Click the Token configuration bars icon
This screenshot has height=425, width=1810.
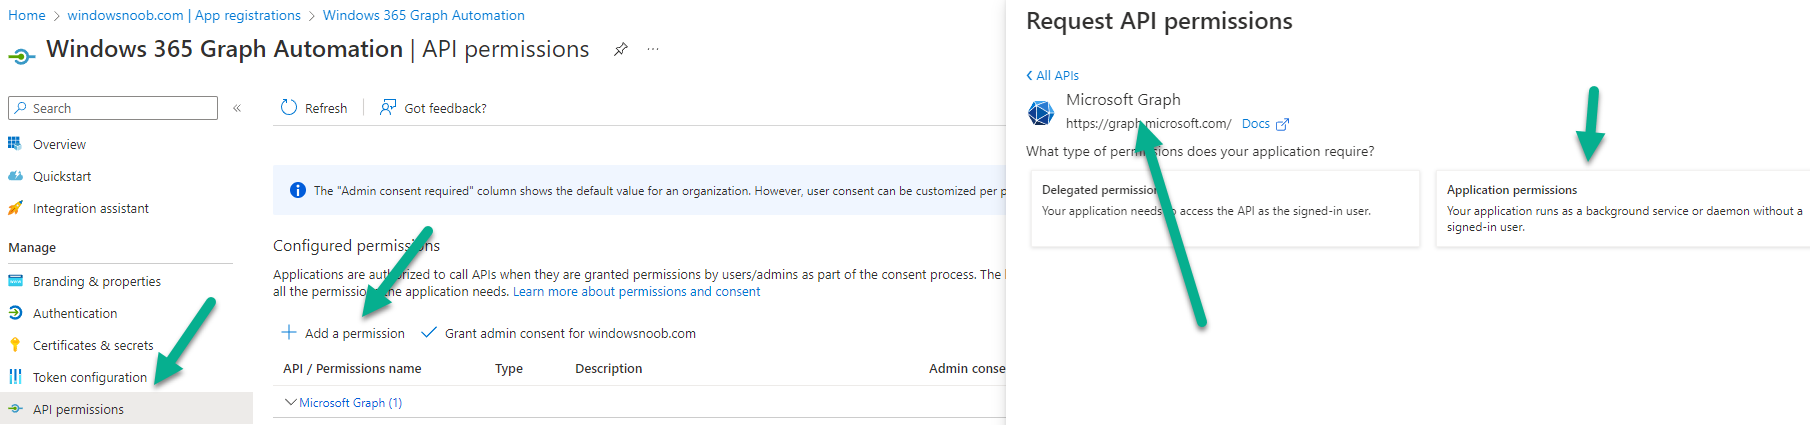point(15,377)
